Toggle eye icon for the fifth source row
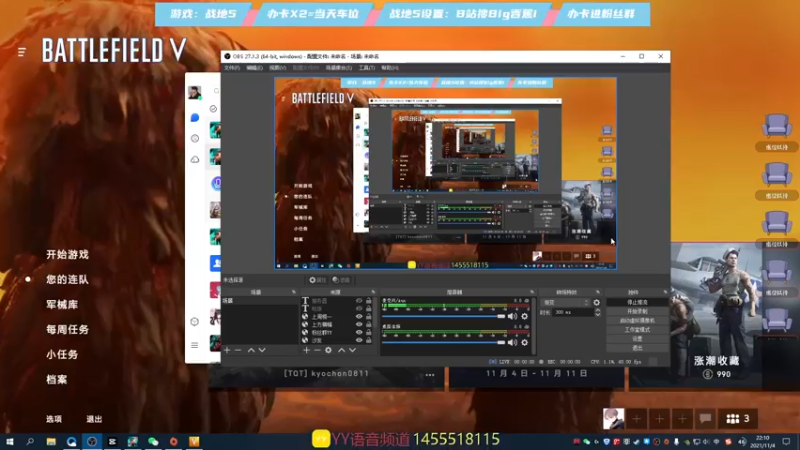800x450 pixels. tap(359, 332)
